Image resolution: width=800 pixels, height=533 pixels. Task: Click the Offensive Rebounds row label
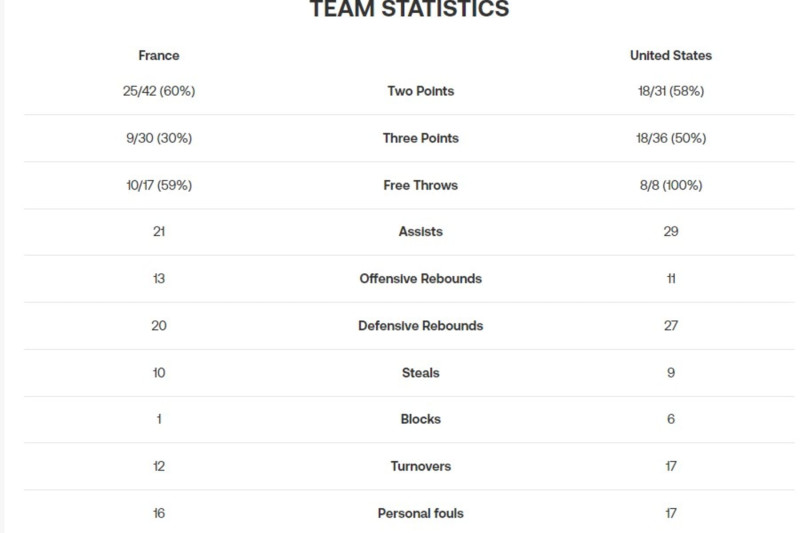tap(420, 278)
